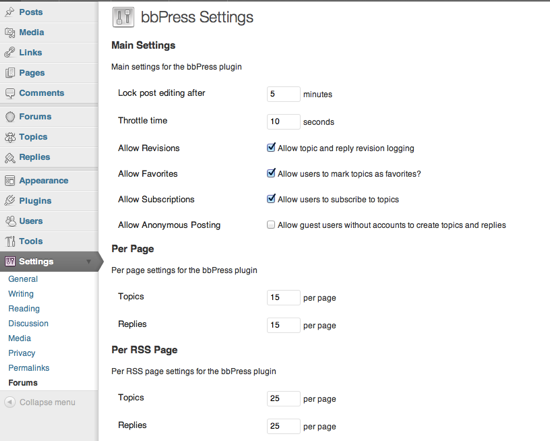
Task: Focus Per Page Topics field
Action: click(283, 298)
